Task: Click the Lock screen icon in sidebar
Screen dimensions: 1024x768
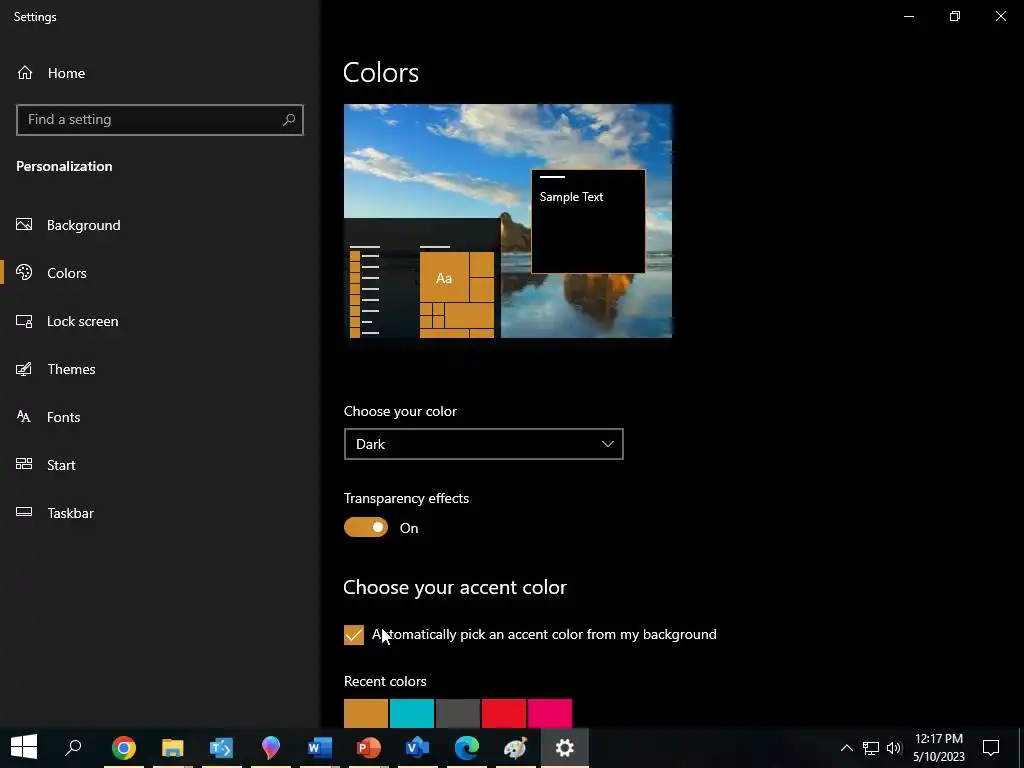Action: pyautogui.click(x=24, y=321)
